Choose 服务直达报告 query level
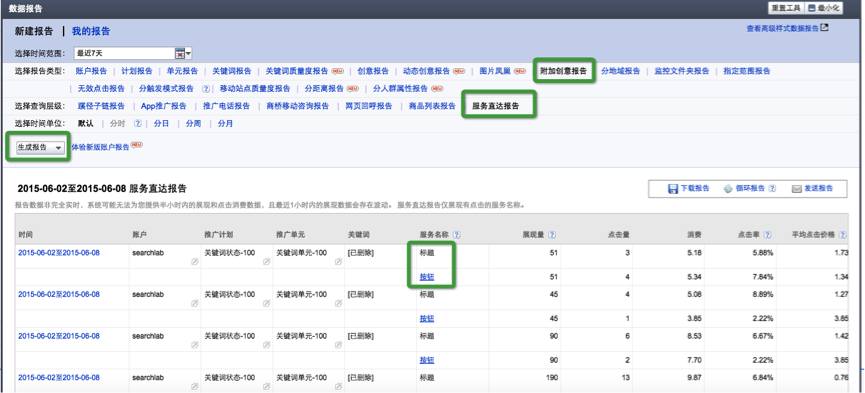Viewport: 865px width, 393px height. coord(495,106)
